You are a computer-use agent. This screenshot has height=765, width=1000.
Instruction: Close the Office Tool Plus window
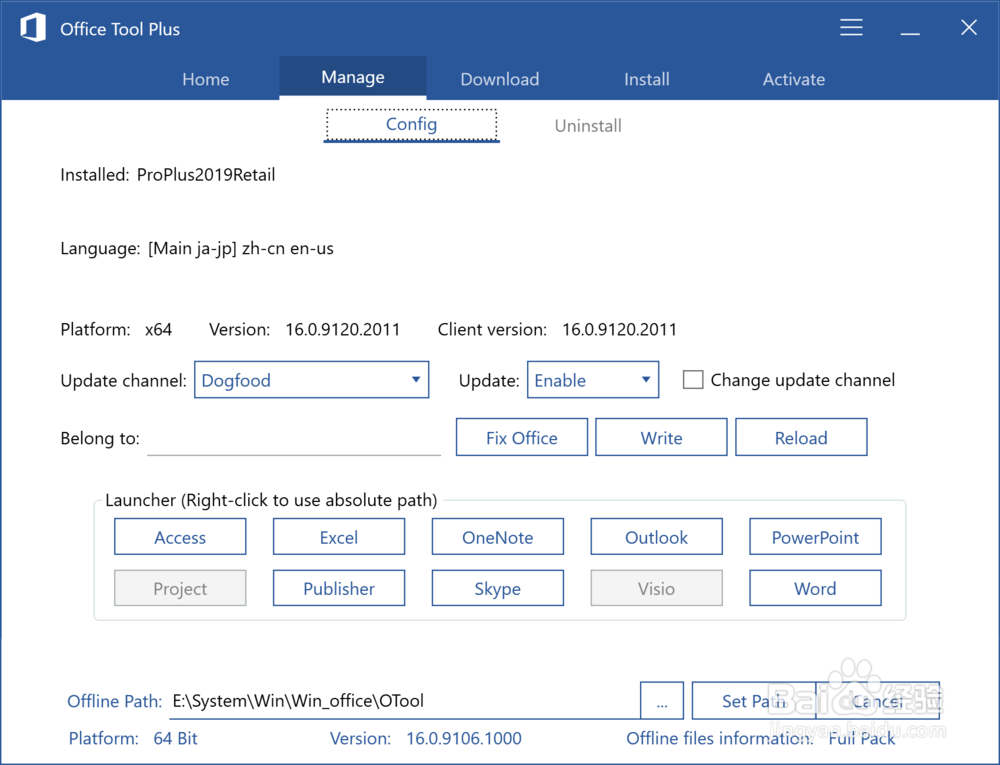pos(969,27)
